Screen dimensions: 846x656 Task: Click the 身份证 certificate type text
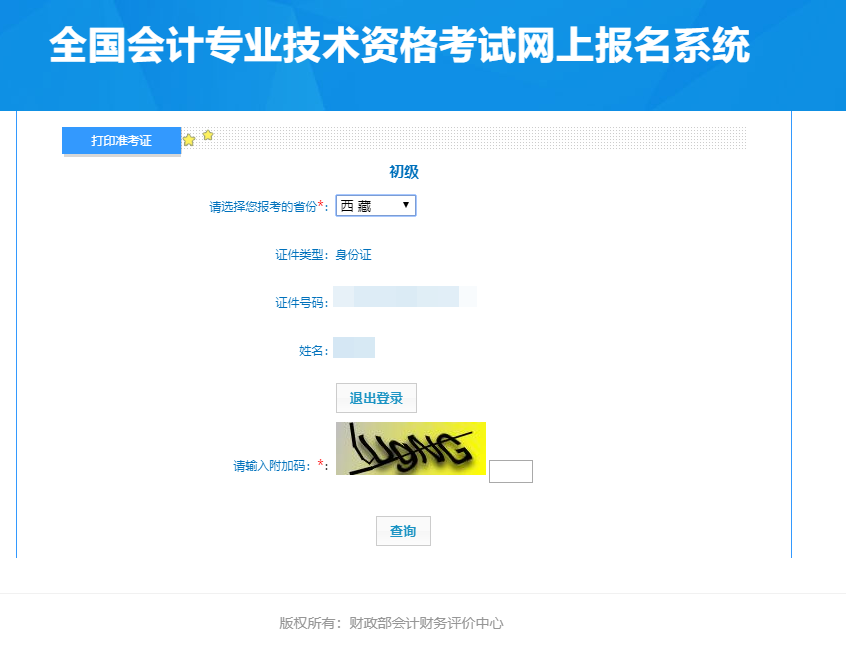355,255
